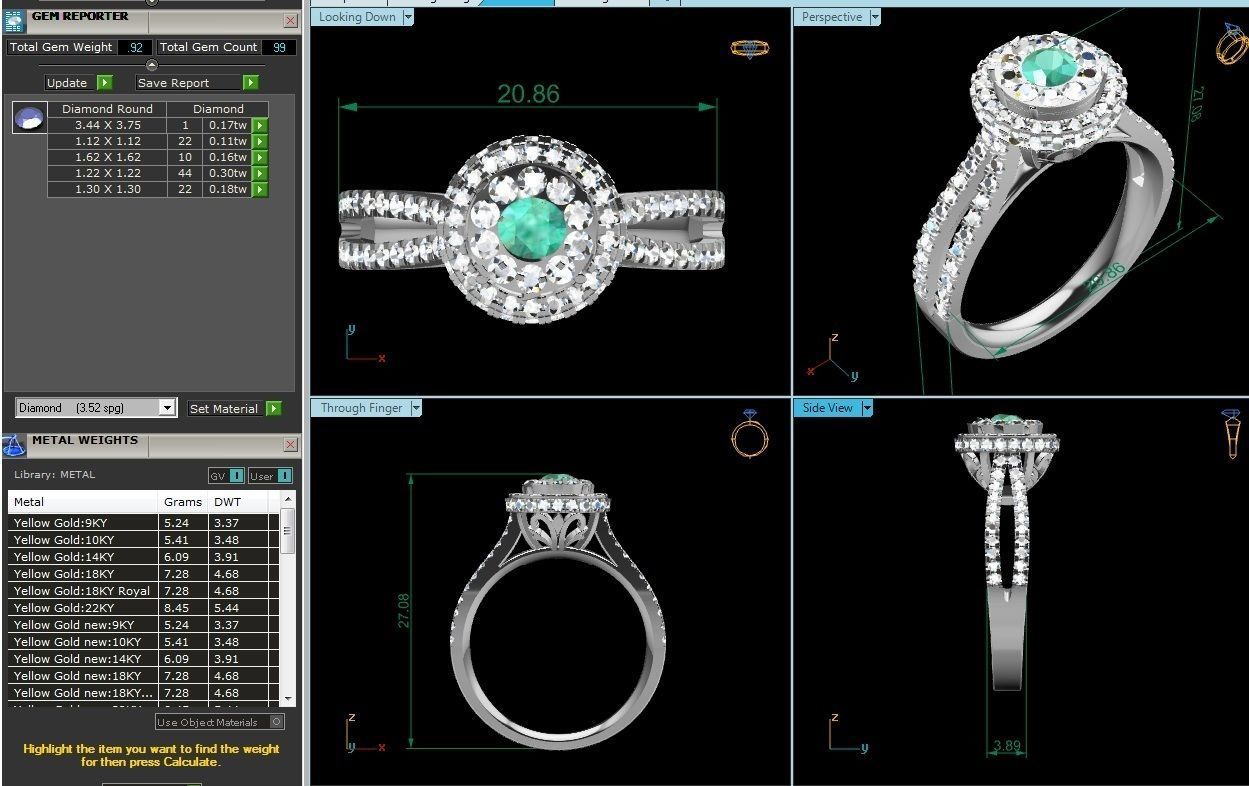Click the 20.86 dimension in Looking Down view
The image size is (1249, 786).
click(x=528, y=94)
